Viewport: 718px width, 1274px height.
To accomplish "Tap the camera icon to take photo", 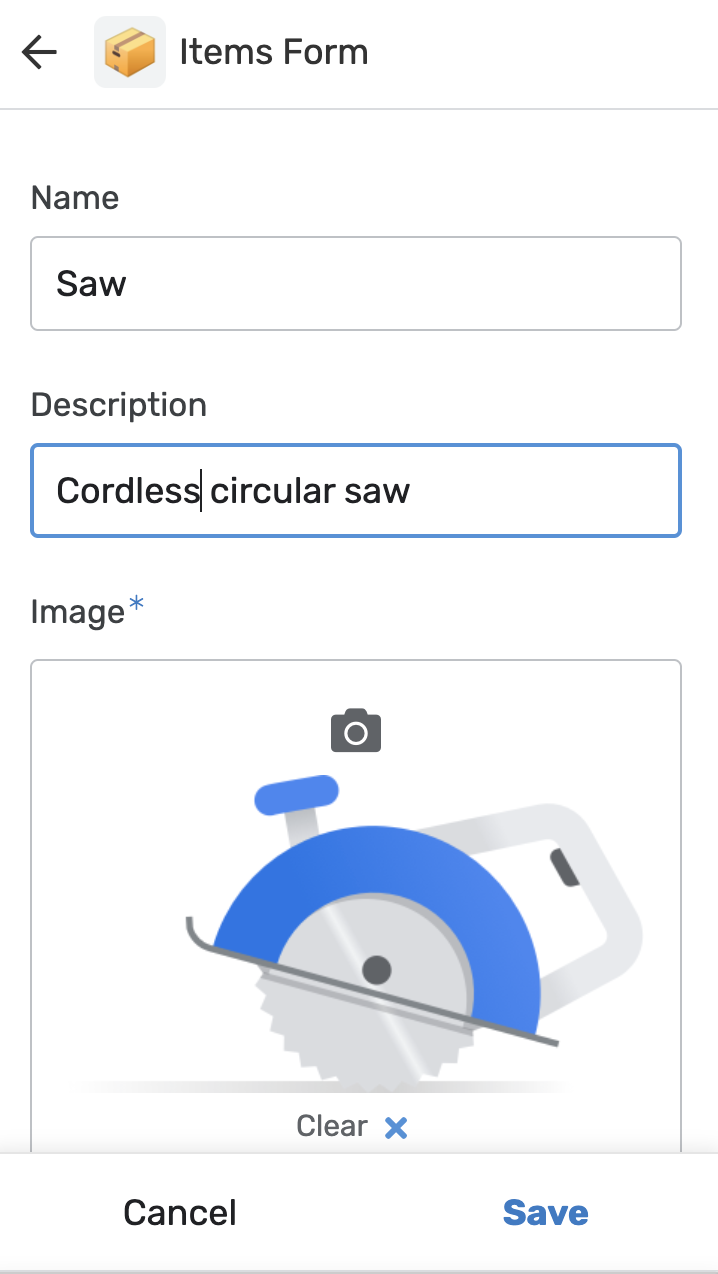I will [356, 732].
